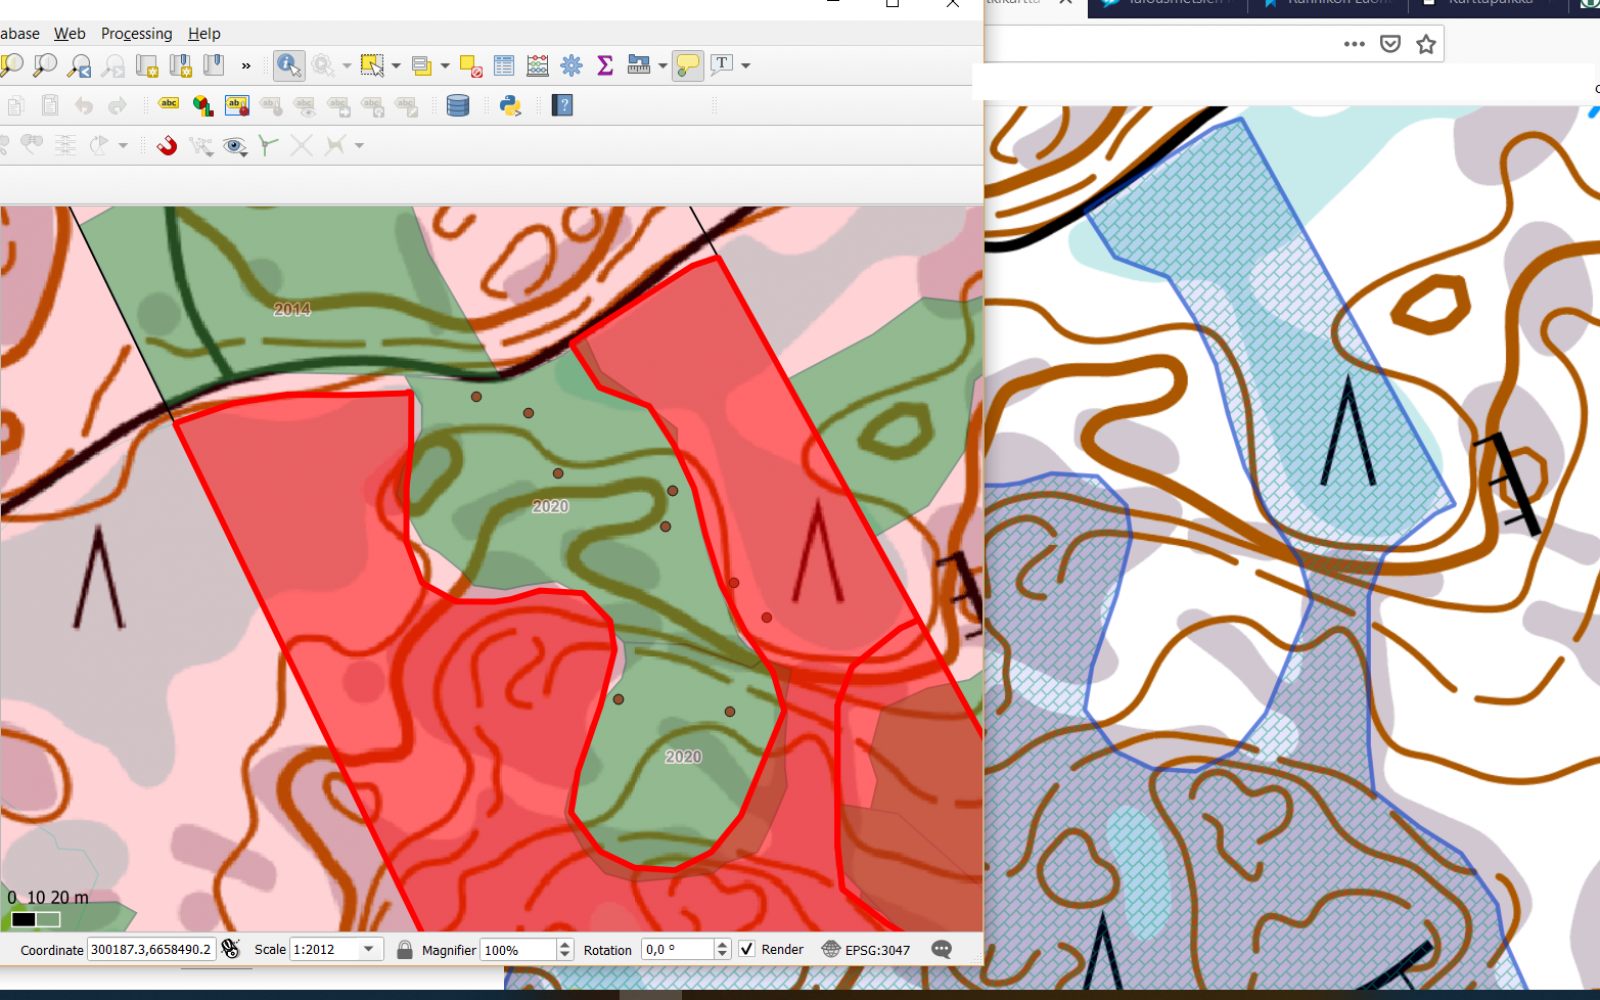Viewport: 1600px width, 1000px height.
Task: Open the Select Features tool dropdown arrow
Action: coord(396,66)
